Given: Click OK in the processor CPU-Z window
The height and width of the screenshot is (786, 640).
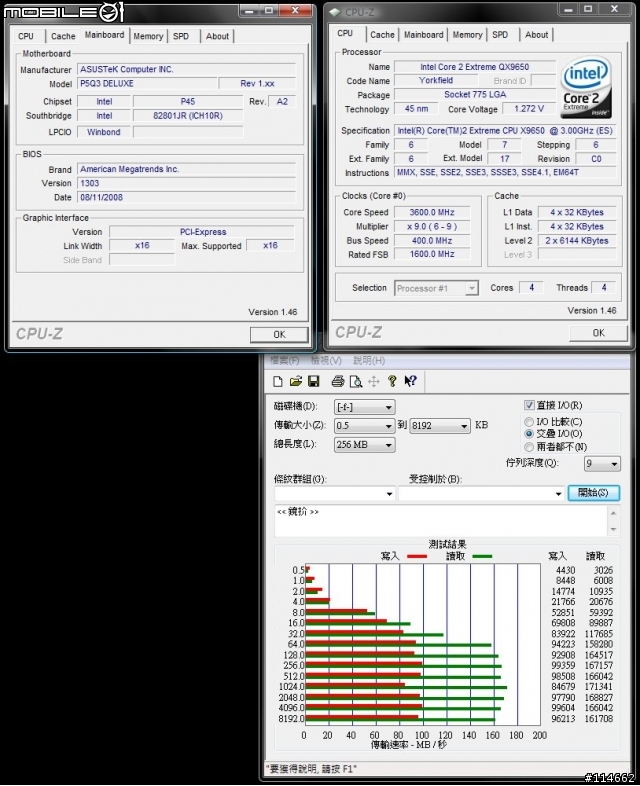Looking at the screenshot, I should tap(598, 333).
